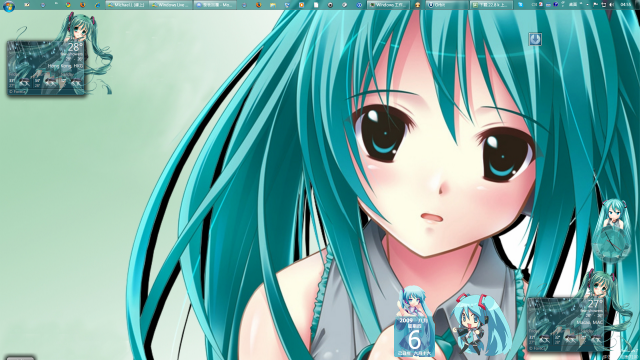Open the orange square icon in taskbar
This screenshot has width=640, height=360.
tap(301, 5)
